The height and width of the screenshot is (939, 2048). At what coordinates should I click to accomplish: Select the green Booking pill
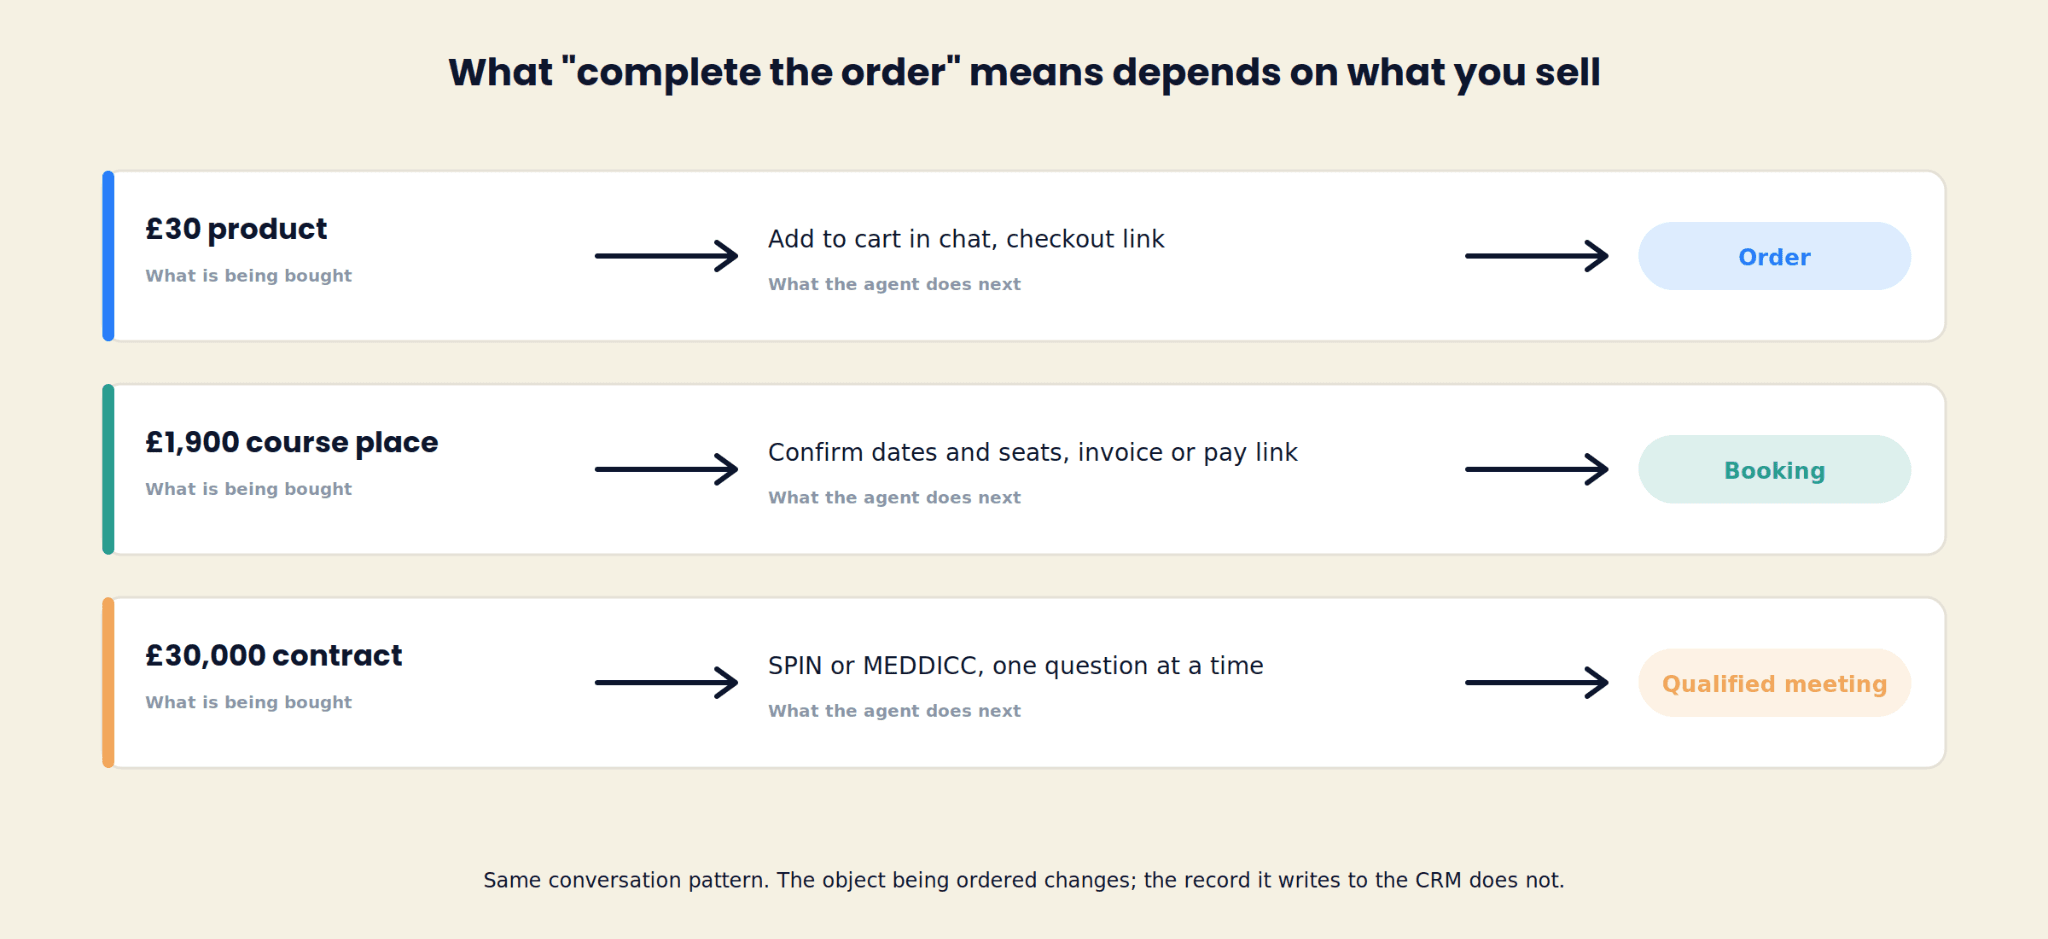(1774, 469)
